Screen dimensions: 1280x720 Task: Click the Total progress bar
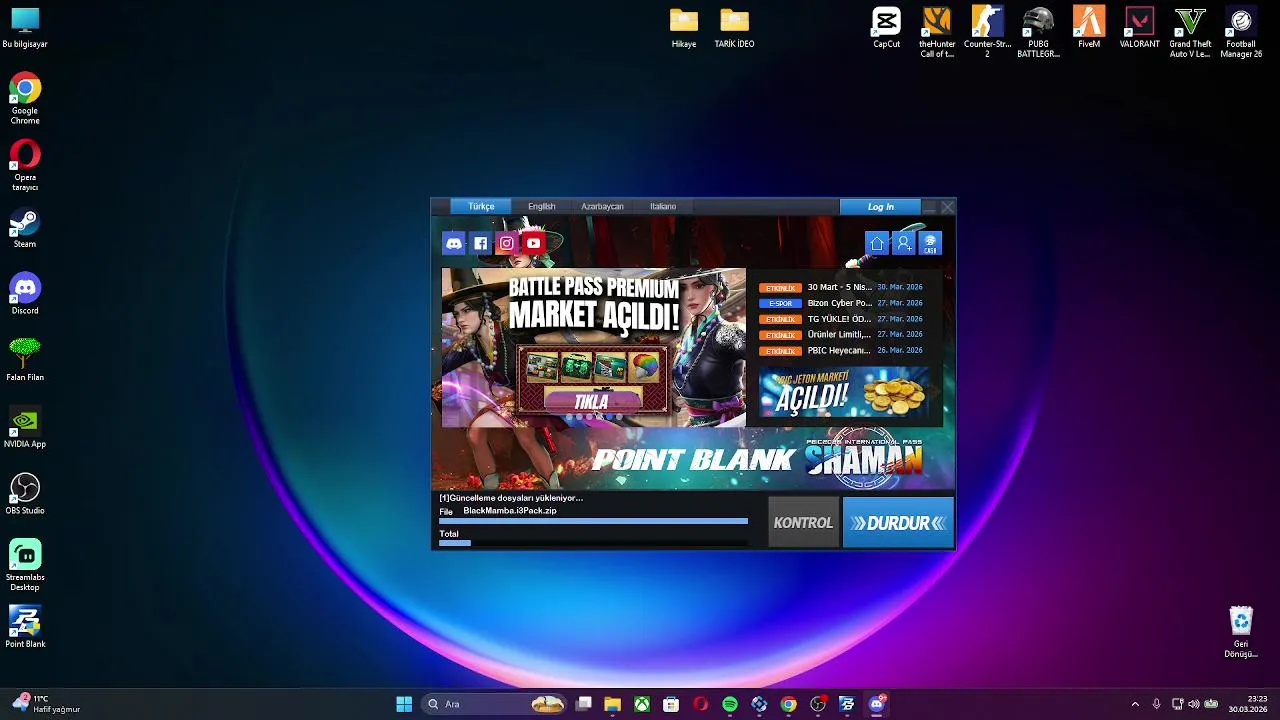(593, 543)
